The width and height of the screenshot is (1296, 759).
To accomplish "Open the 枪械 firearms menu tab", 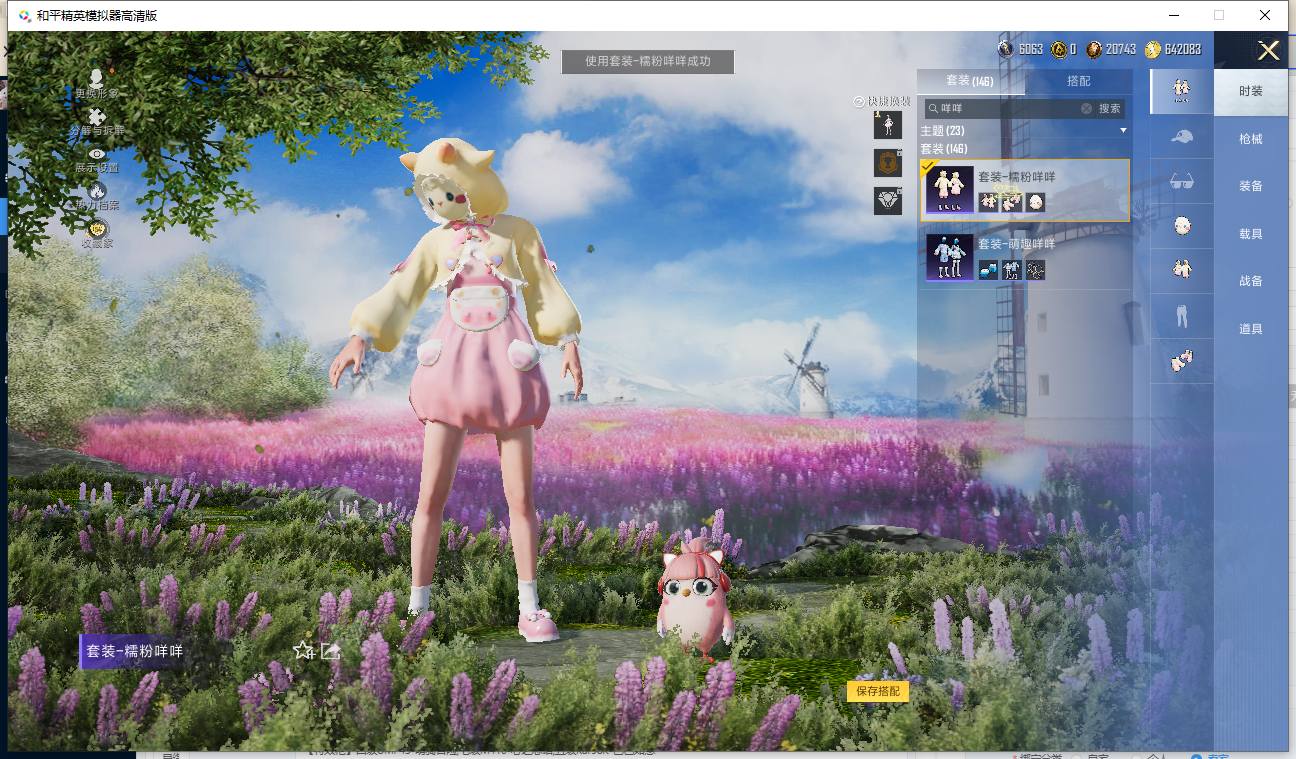I will (1250, 139).
